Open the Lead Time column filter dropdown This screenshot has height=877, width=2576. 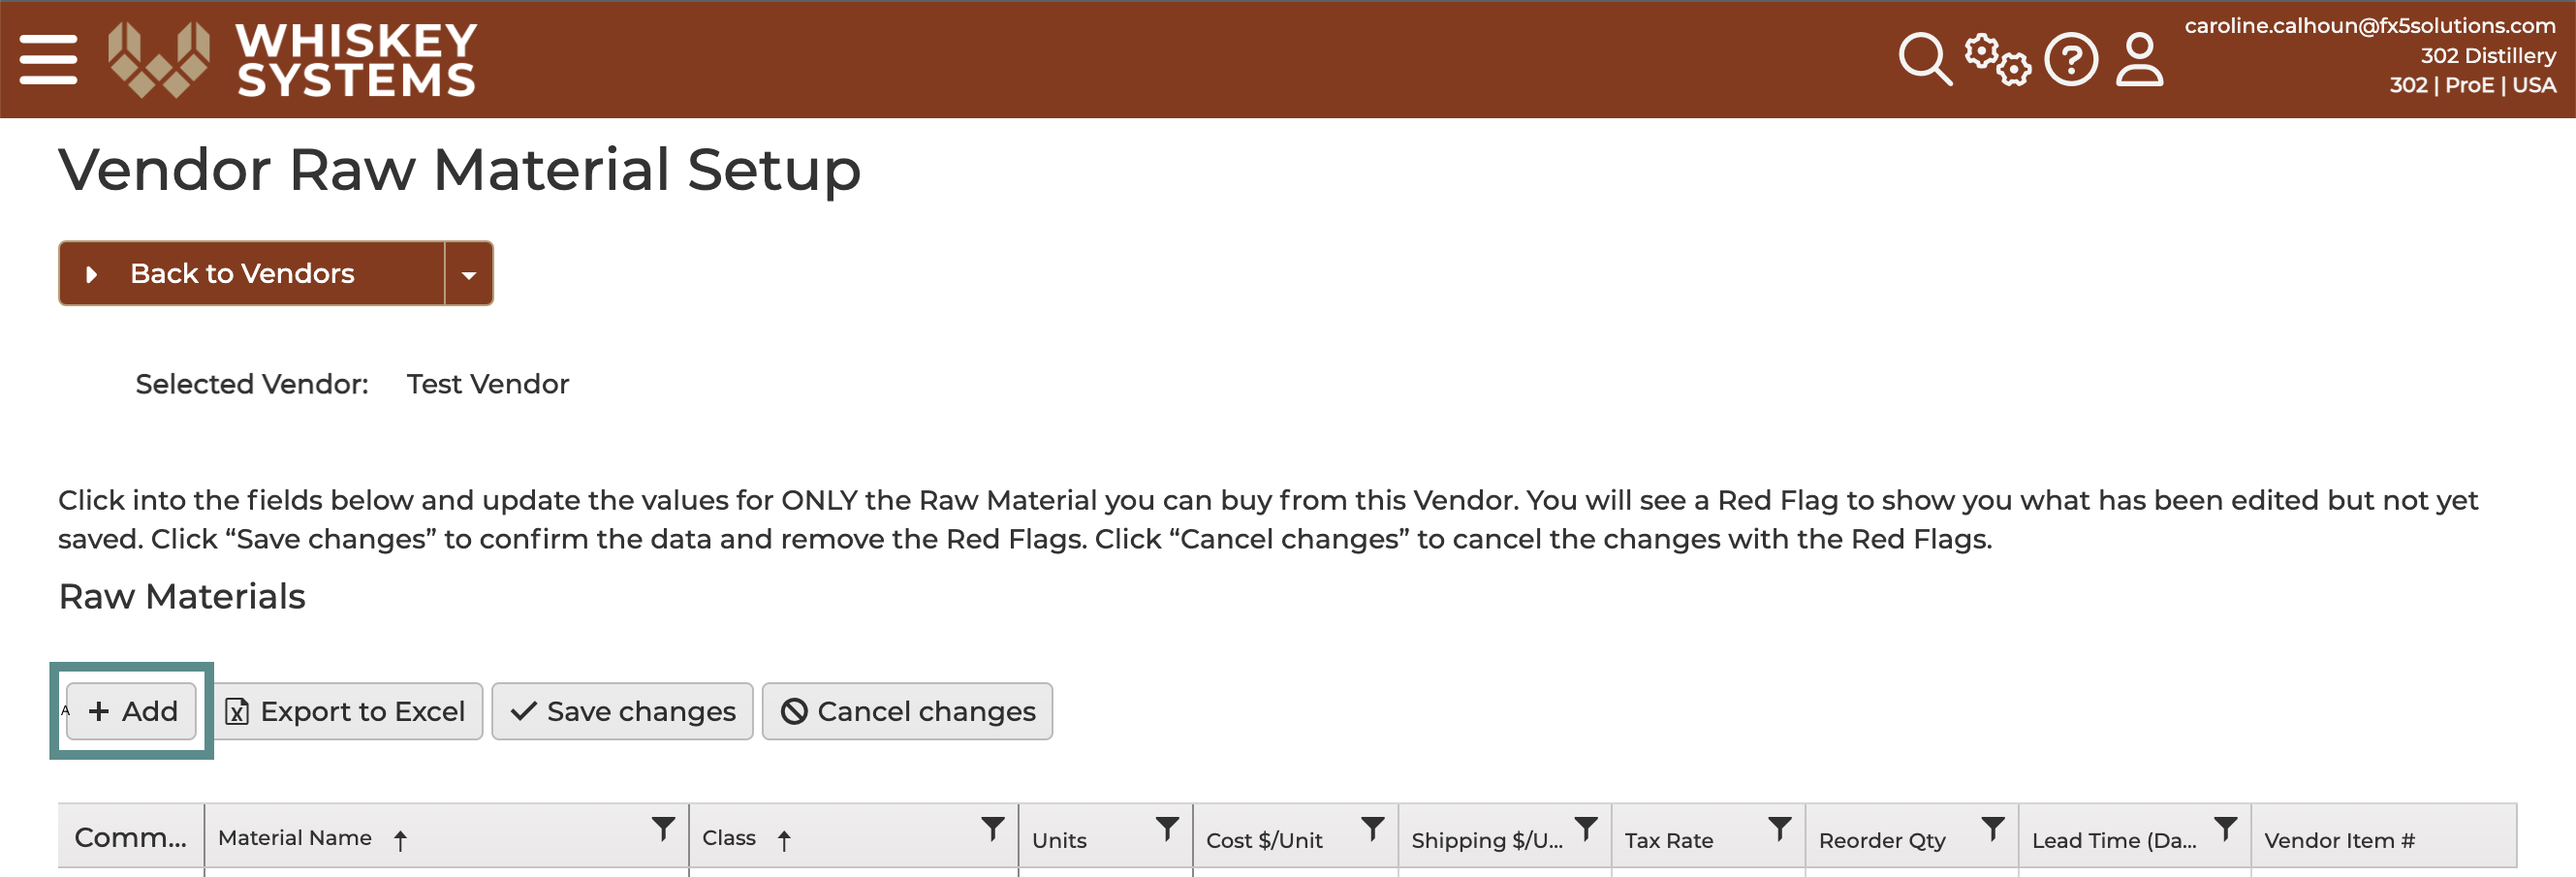(x=2225, y=828)
